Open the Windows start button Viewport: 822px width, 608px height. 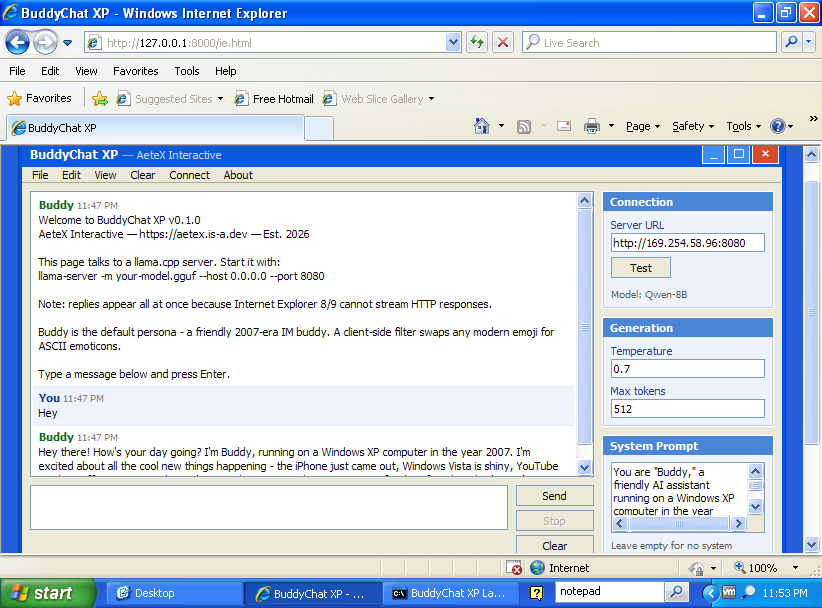[47, 593]
